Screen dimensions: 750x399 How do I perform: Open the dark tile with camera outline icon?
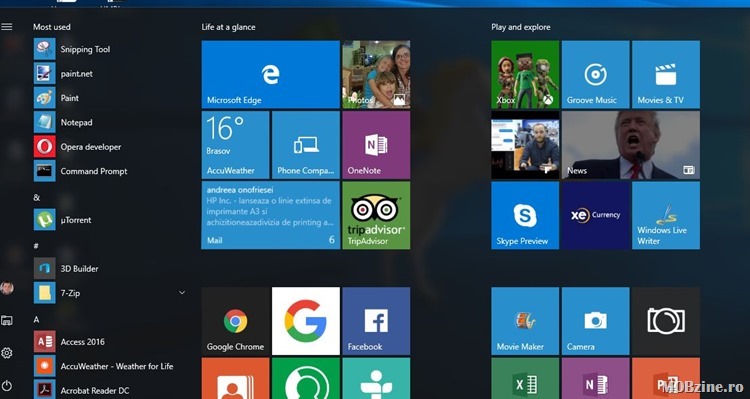[666, 321]
